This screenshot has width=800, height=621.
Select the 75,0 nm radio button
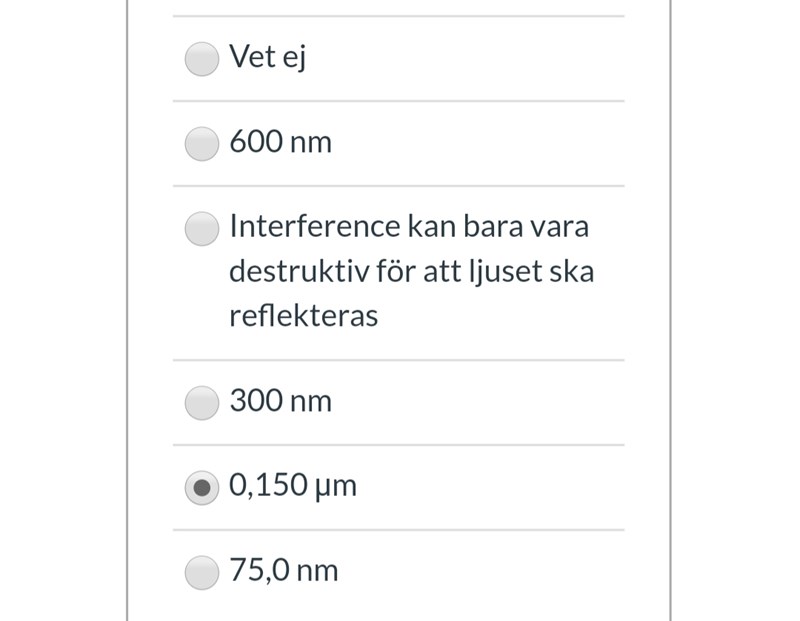tap(202, 573)
